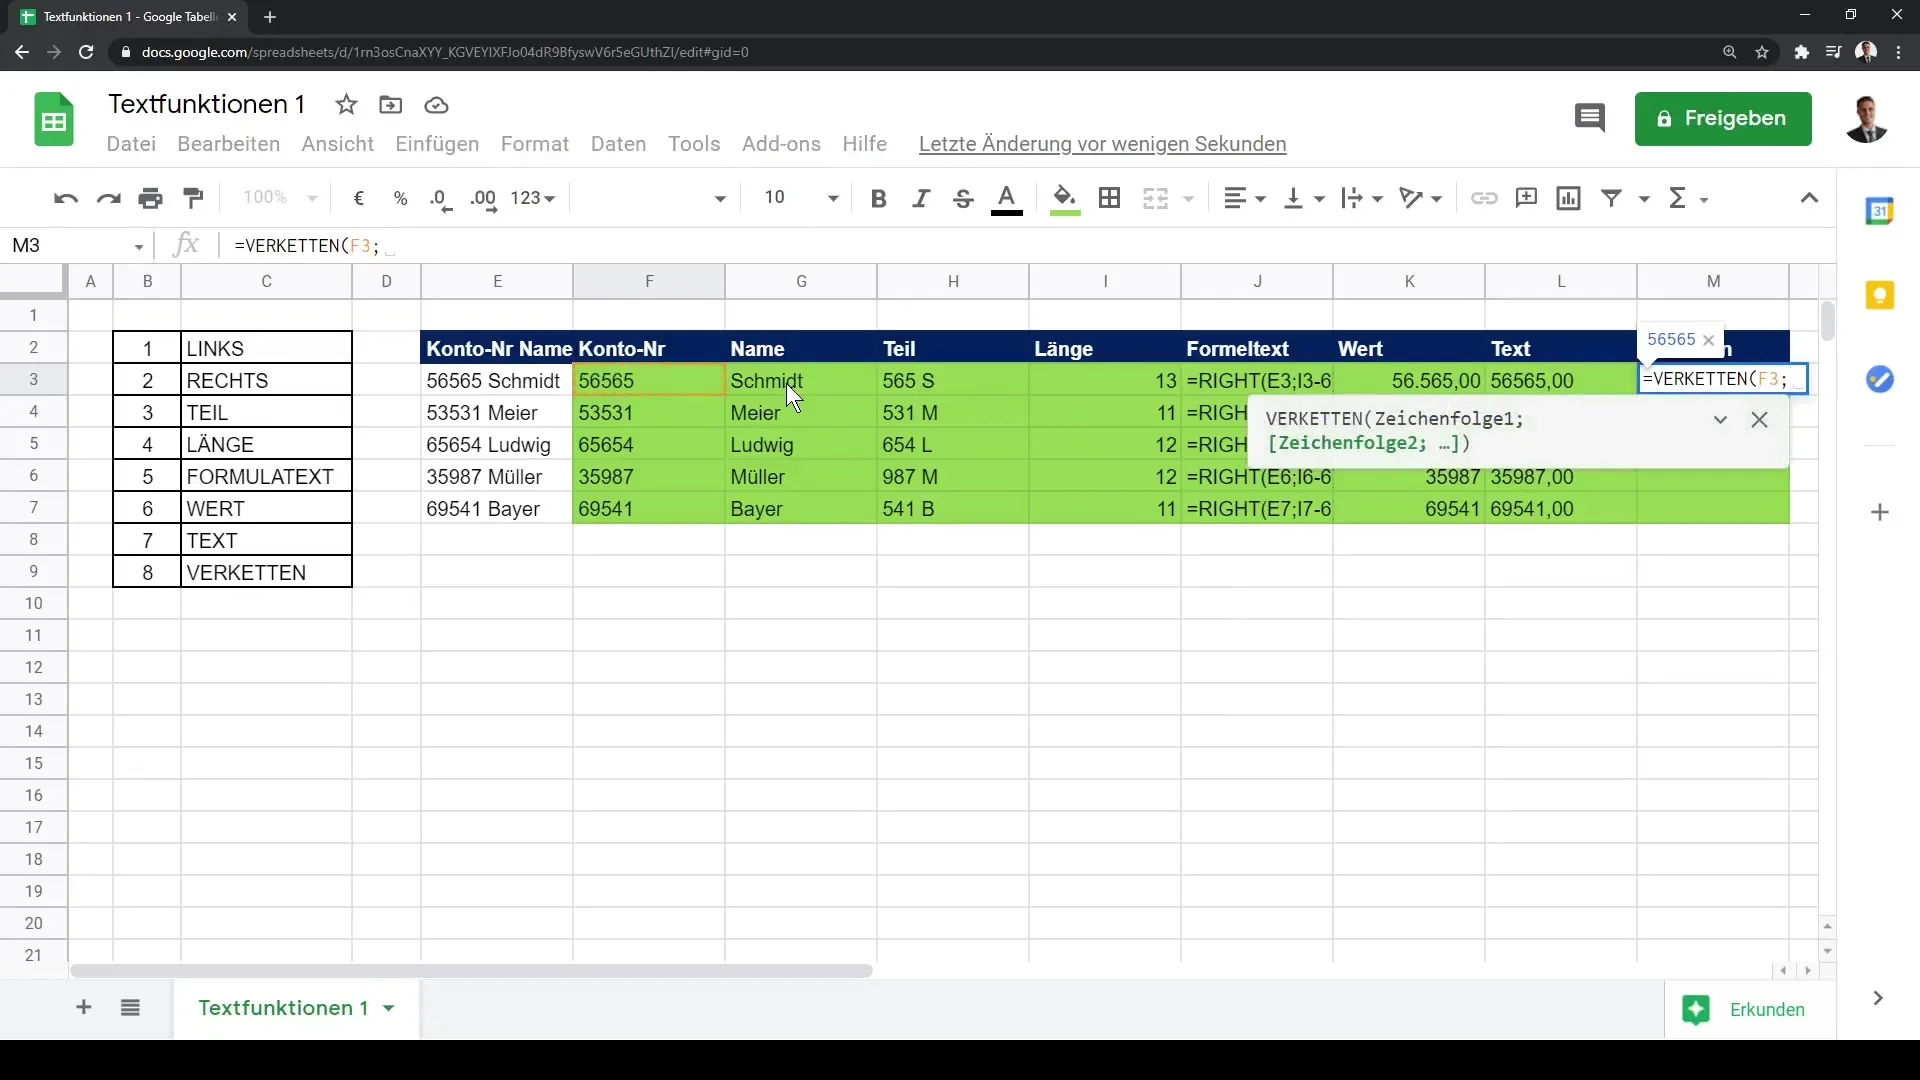This screenshot has height=1080, width=1920.
Task: Open the Format menu
Action: coord(535,144)
